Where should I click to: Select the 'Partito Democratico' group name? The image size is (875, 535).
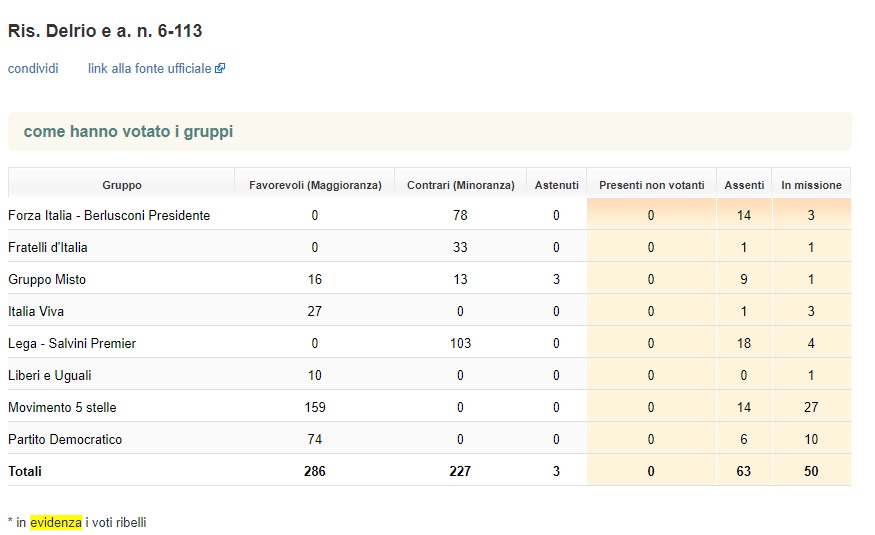tap(65, 440)
